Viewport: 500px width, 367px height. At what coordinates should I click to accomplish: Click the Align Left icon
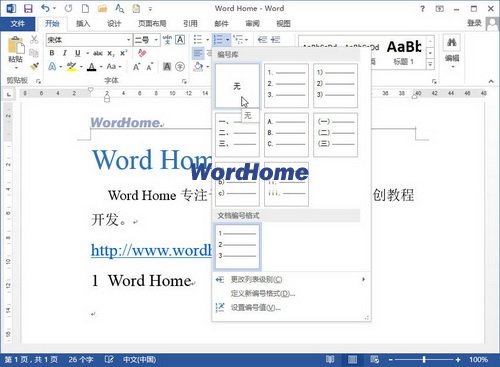point(198,53)
